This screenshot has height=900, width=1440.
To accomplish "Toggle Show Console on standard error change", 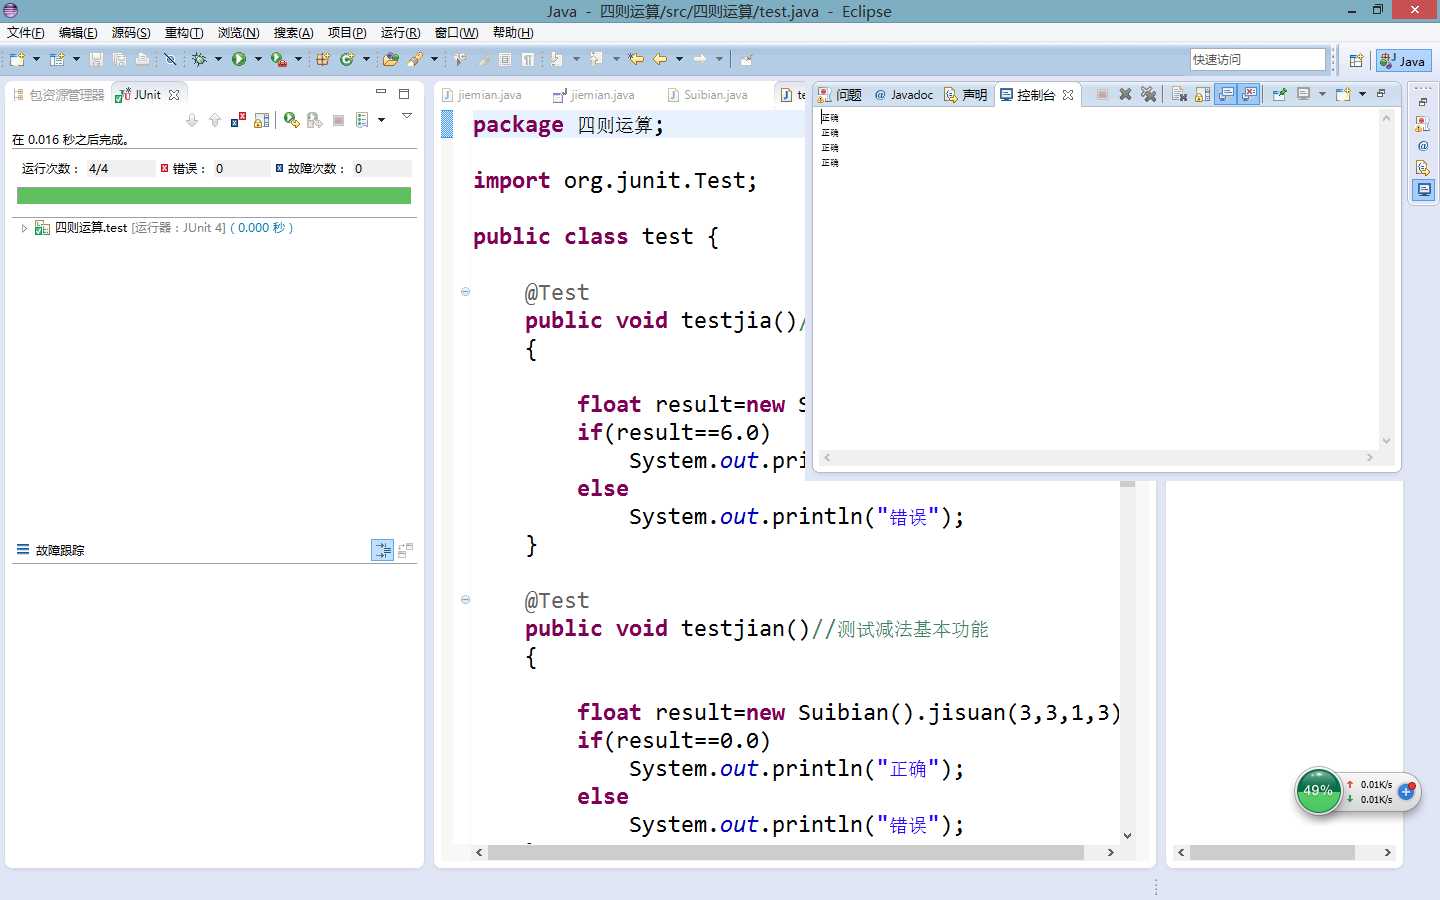I will click(x=1249, y=94).
